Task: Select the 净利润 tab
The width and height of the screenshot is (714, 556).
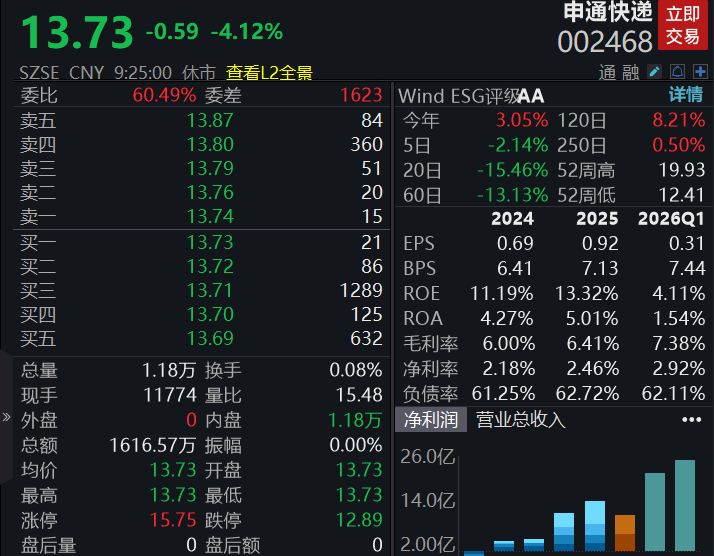Action: 431,419
